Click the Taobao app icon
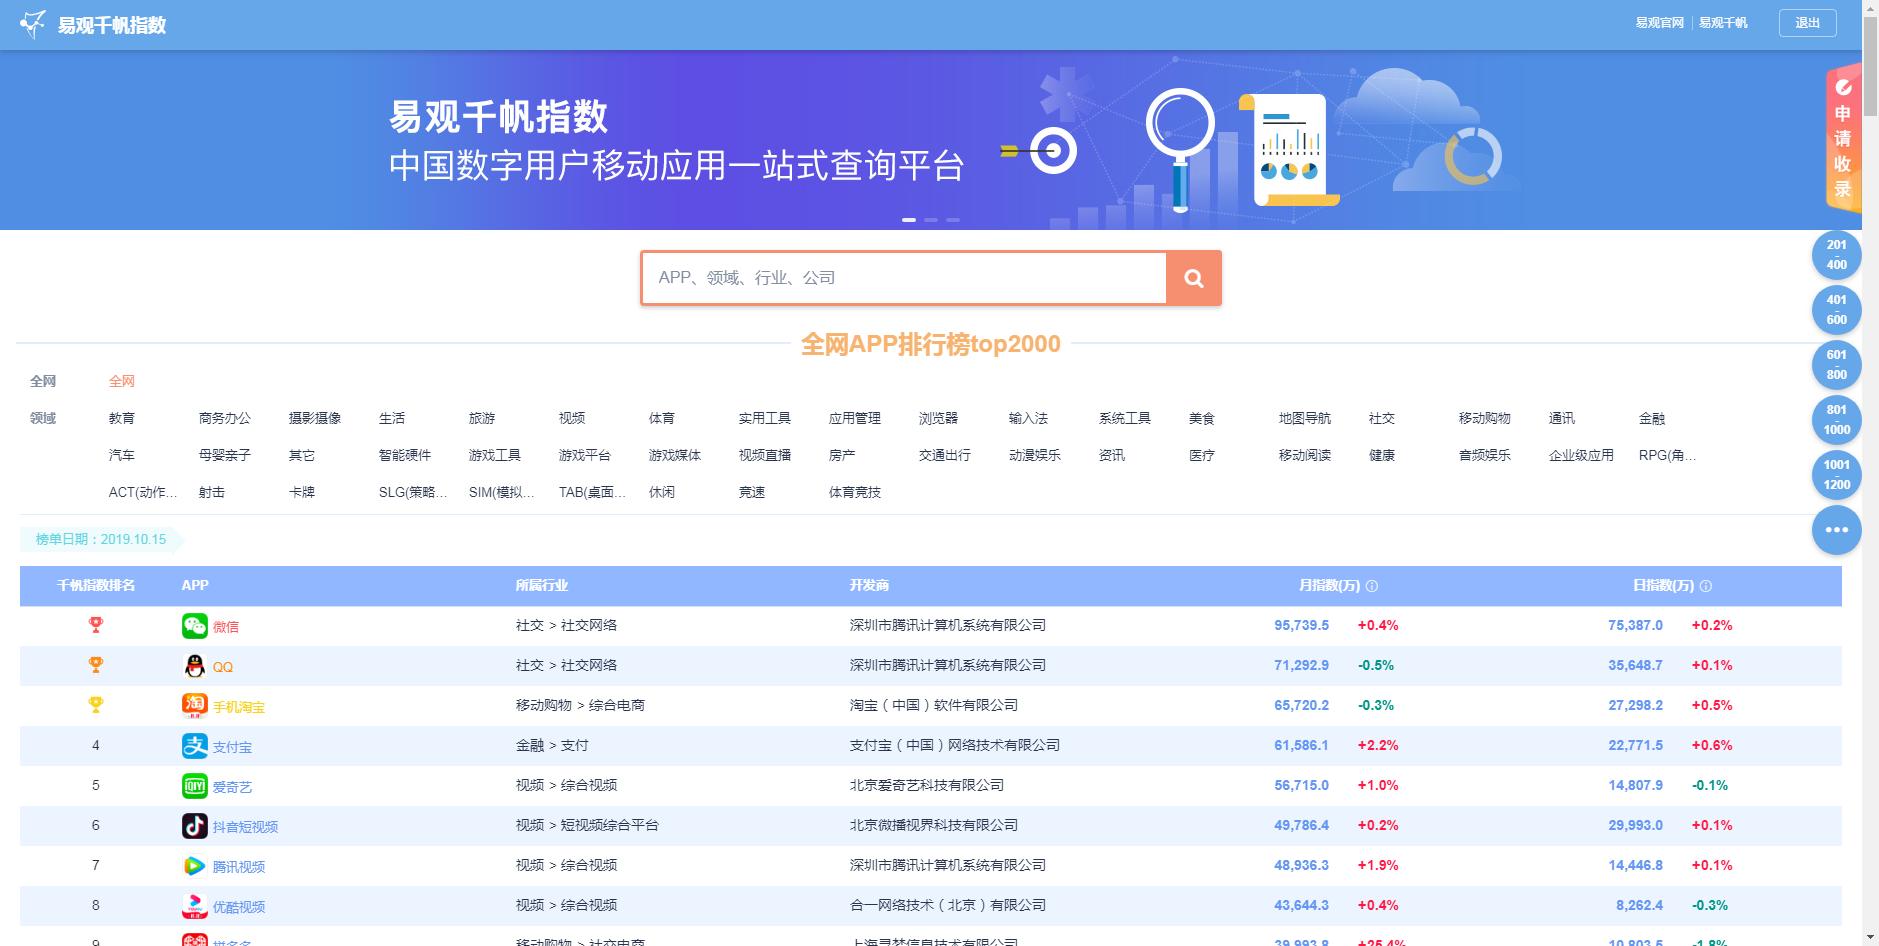 tap(194, 705)
